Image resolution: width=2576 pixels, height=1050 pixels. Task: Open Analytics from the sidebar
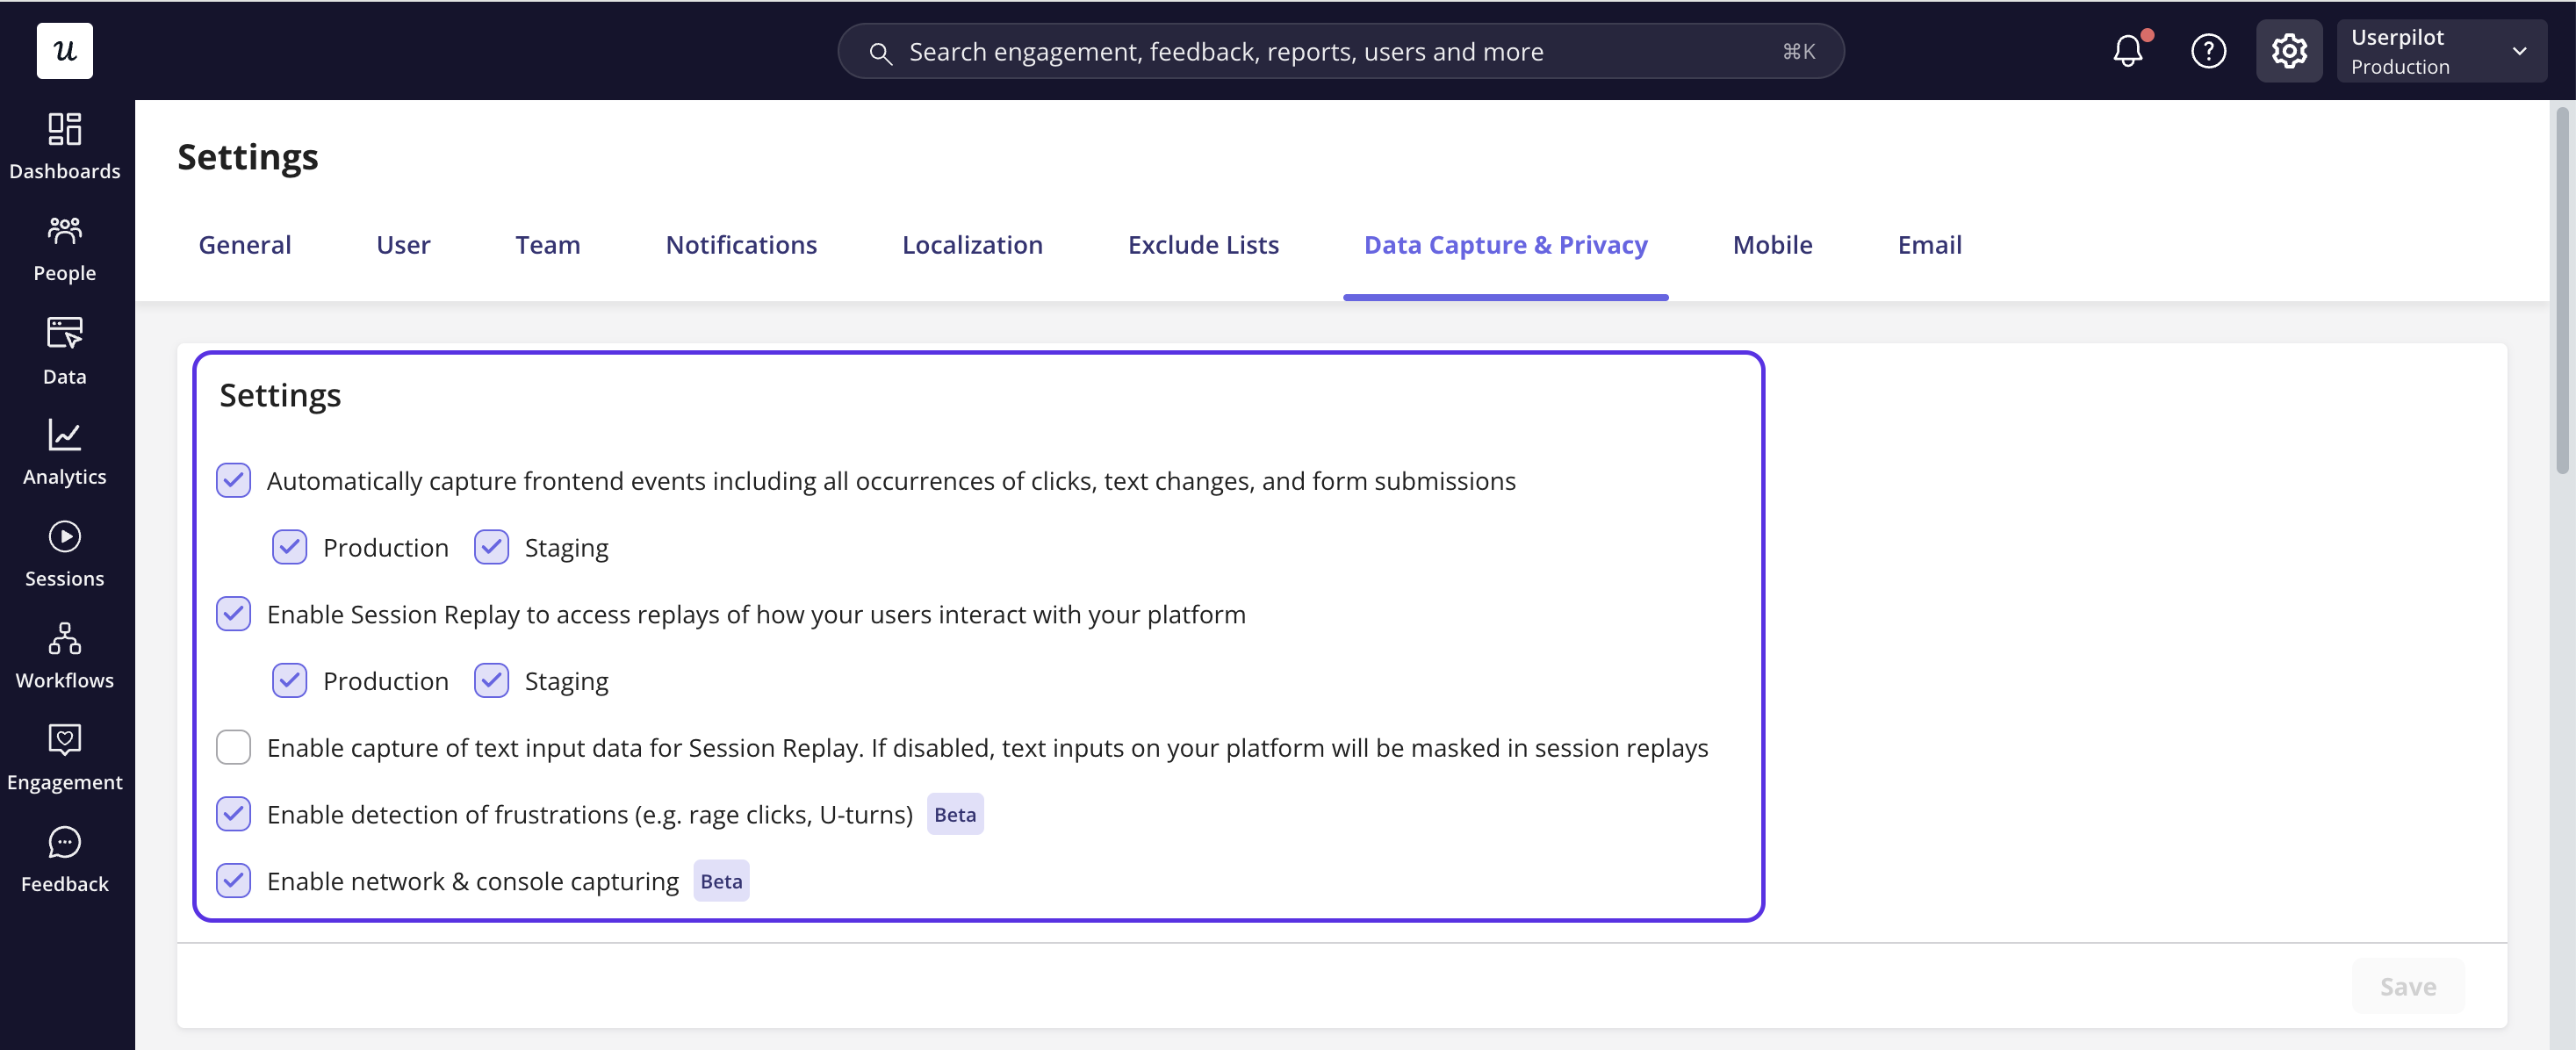(65, 435)
